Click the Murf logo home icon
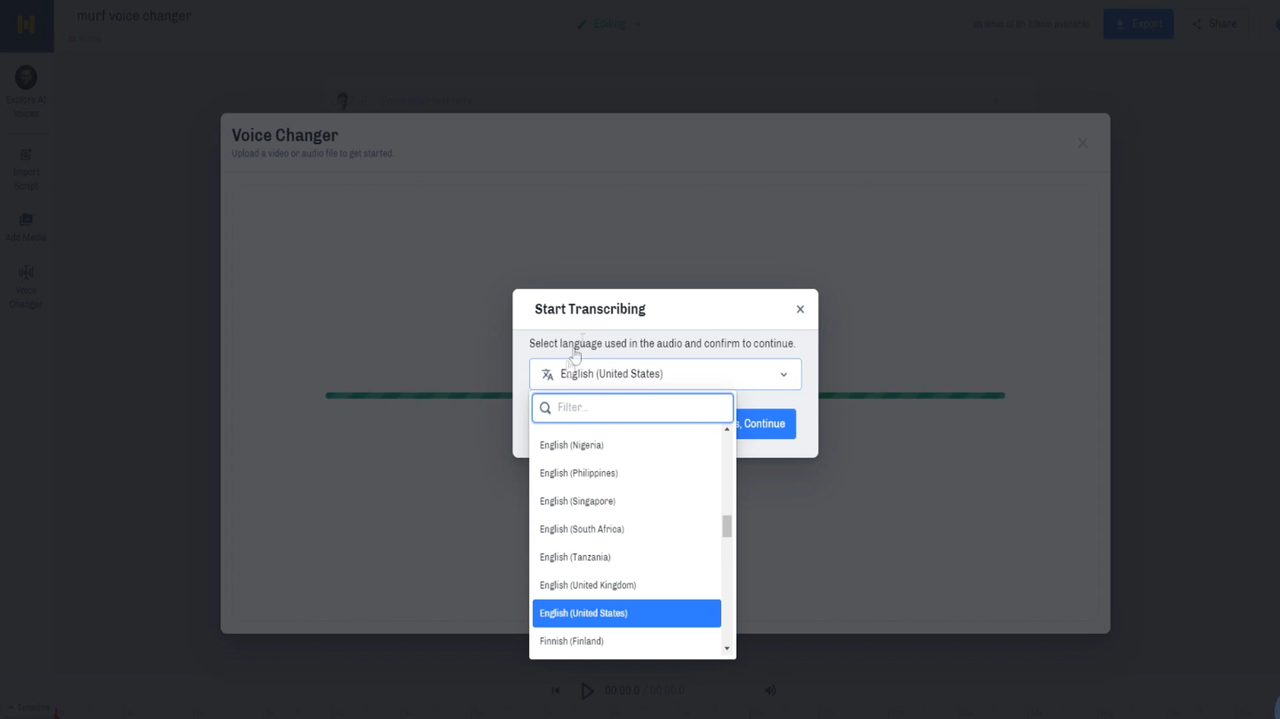The height and width of the screenshot is (719, 1280). pos(26,25)
